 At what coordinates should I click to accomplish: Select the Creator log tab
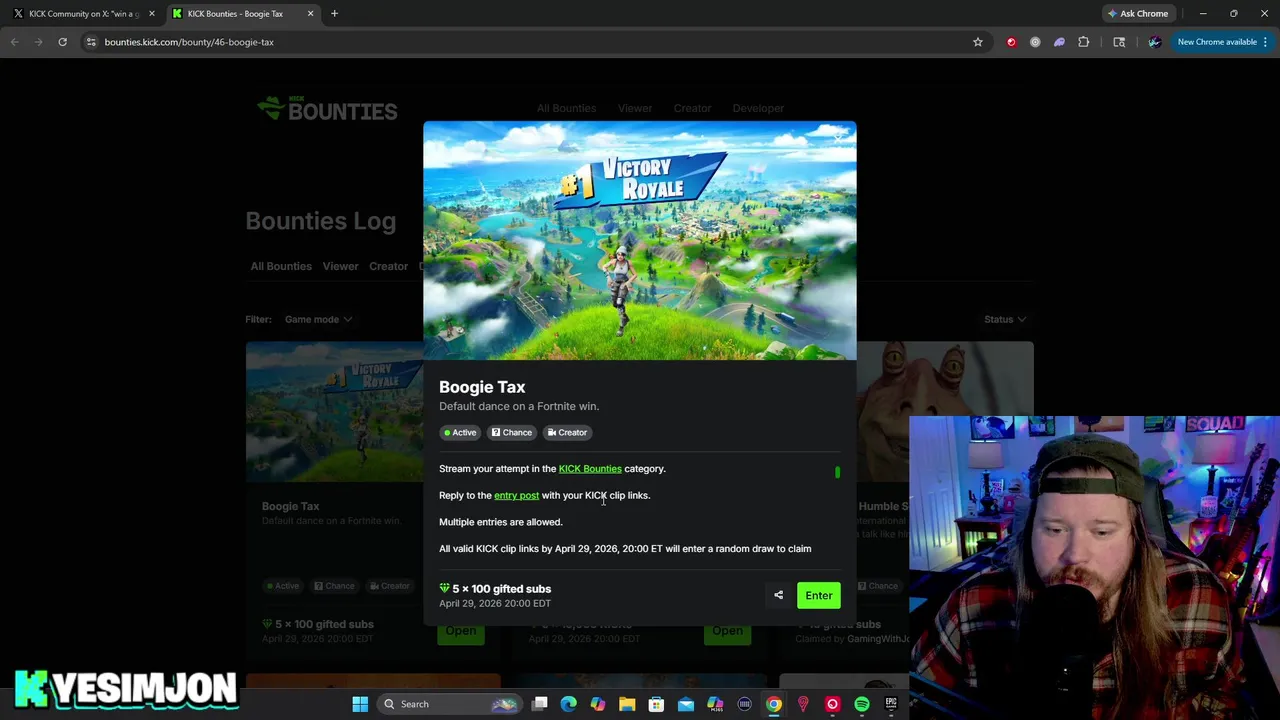388,266
